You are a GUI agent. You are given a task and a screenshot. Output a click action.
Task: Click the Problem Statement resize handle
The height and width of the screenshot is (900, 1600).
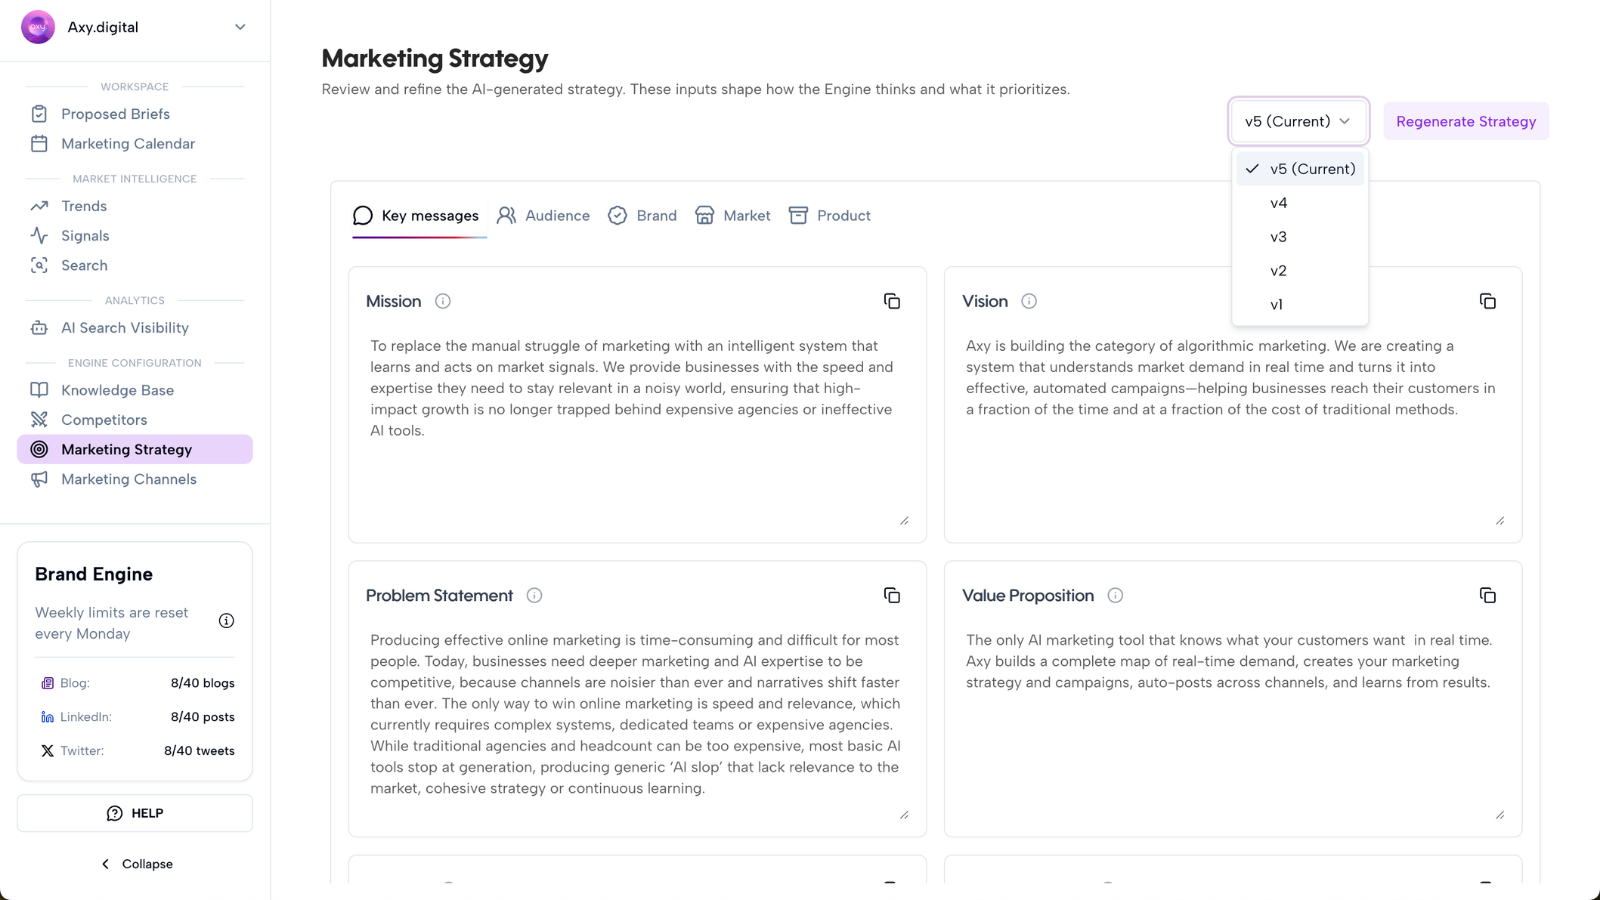(904, 814)
